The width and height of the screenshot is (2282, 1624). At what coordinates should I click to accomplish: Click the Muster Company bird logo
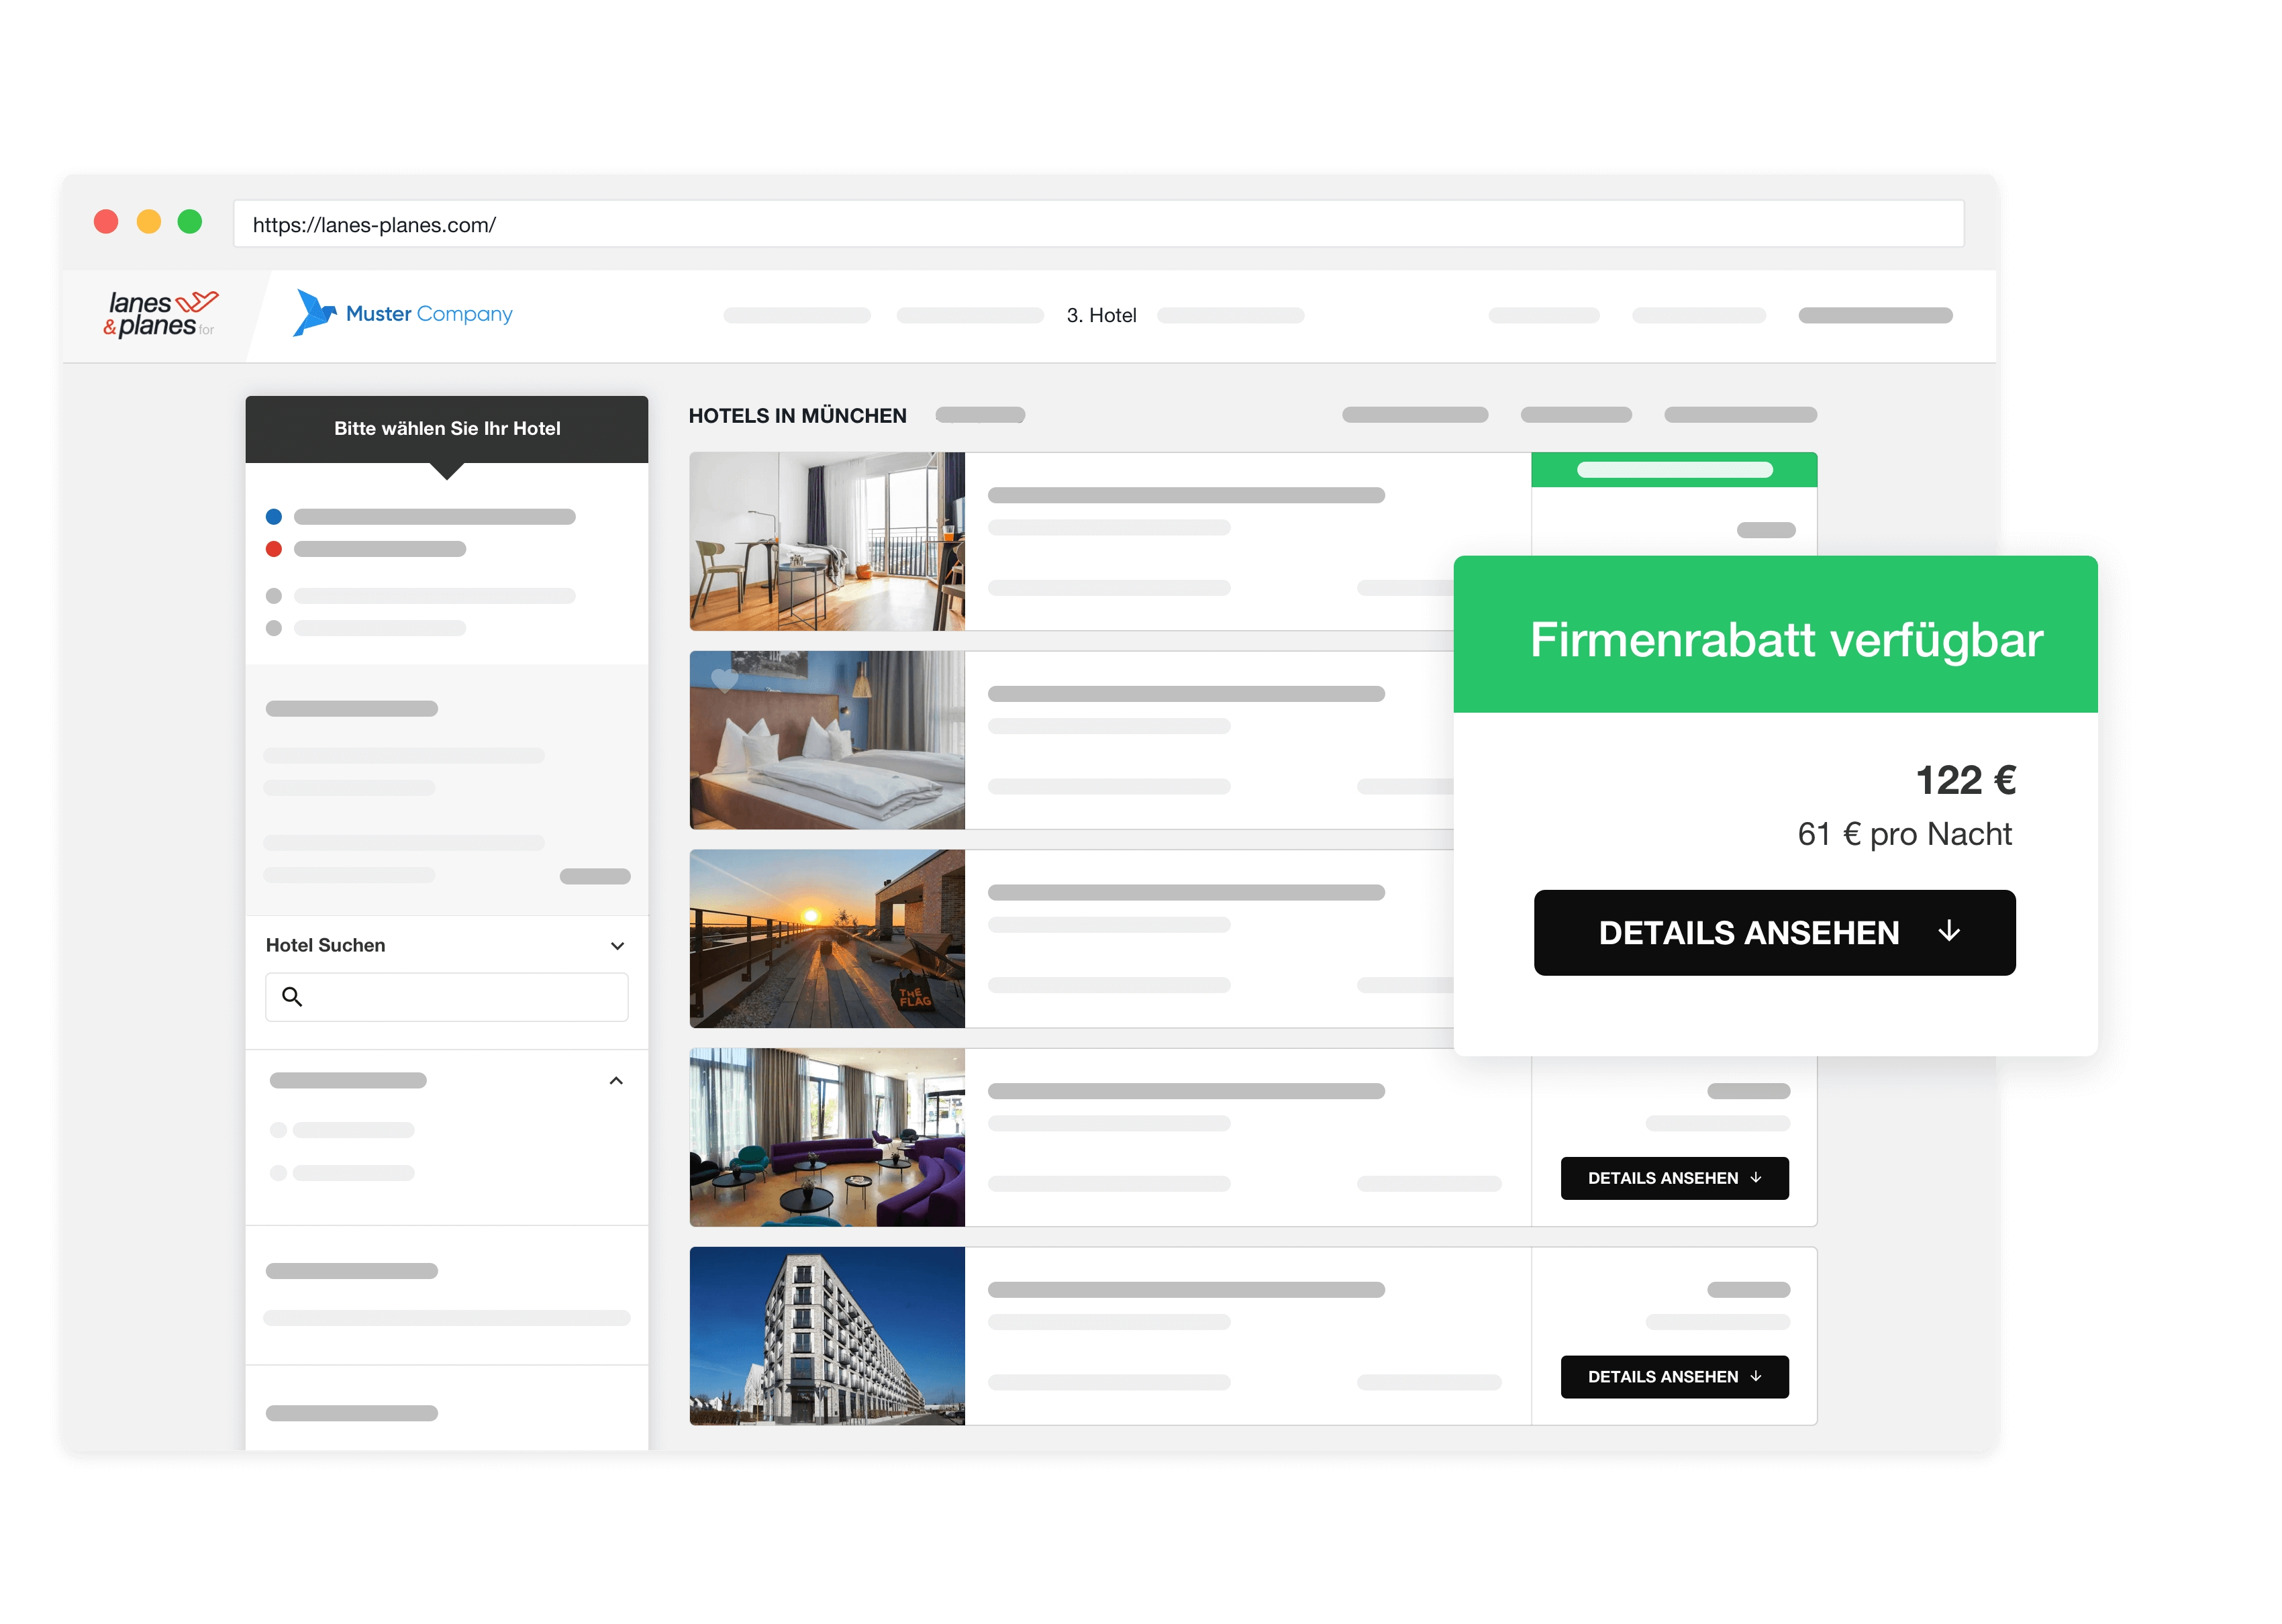314,313
